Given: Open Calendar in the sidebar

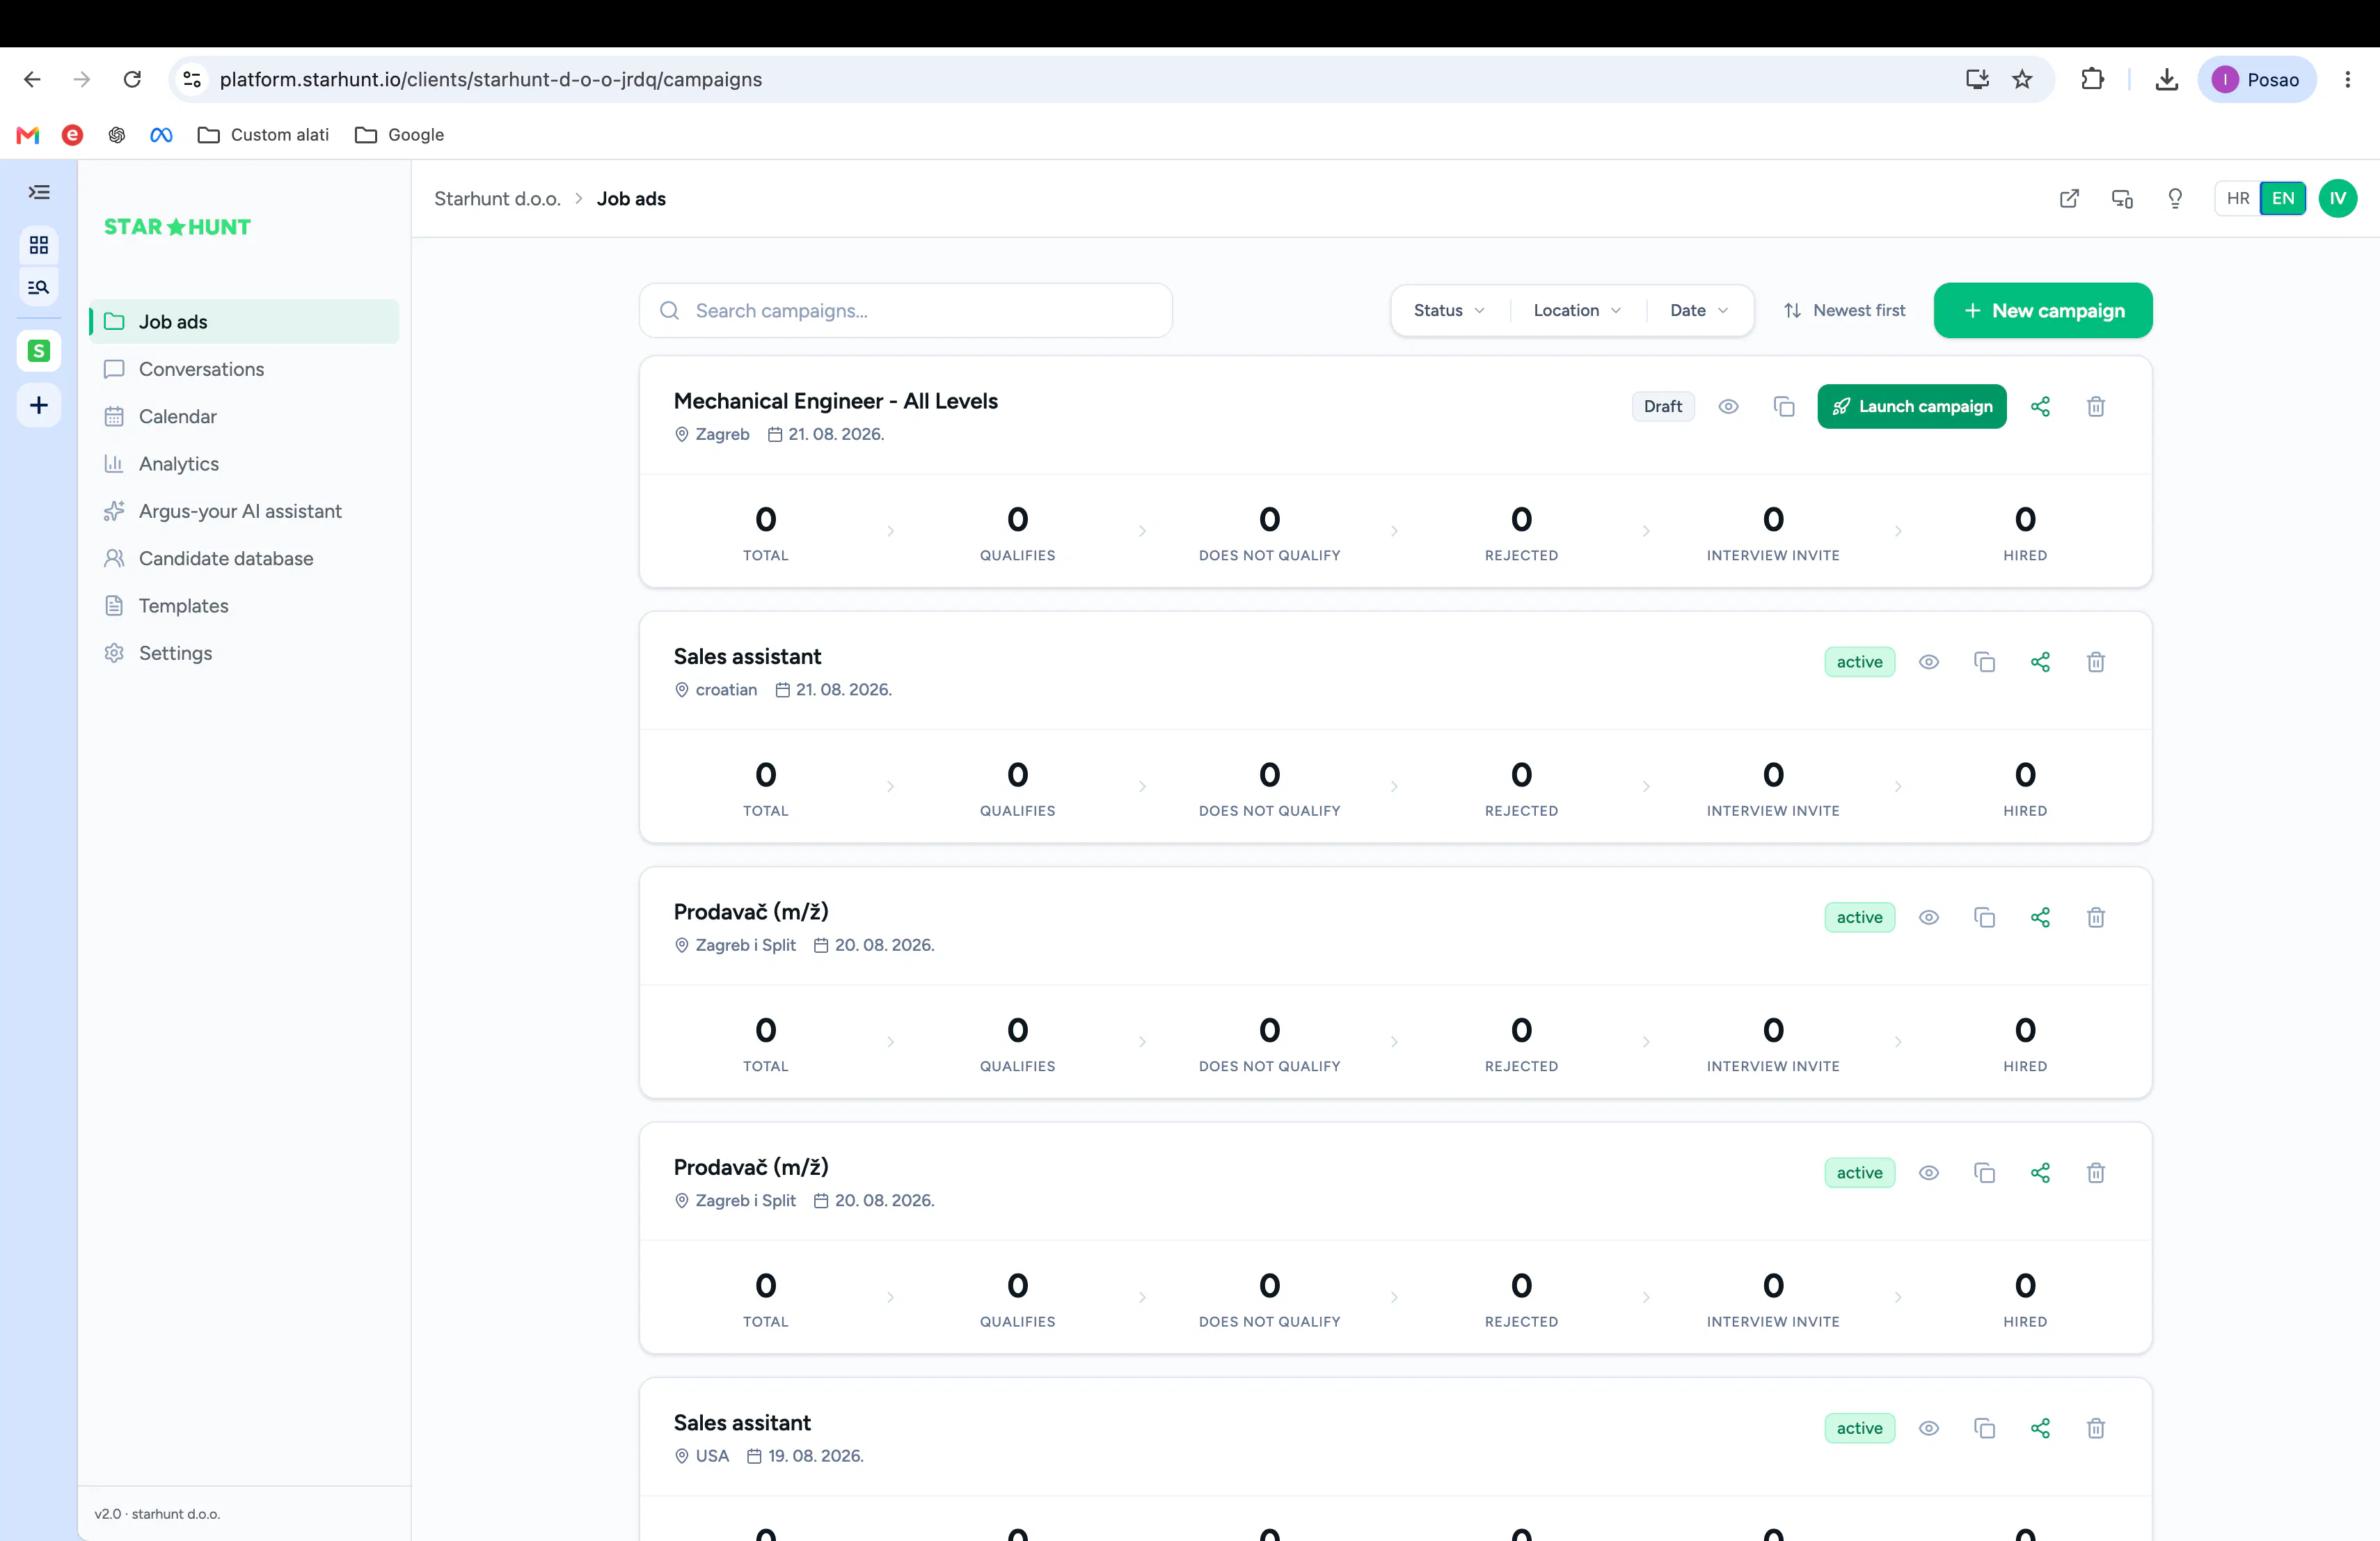Looking at the screenshot, I should (244, 417).
